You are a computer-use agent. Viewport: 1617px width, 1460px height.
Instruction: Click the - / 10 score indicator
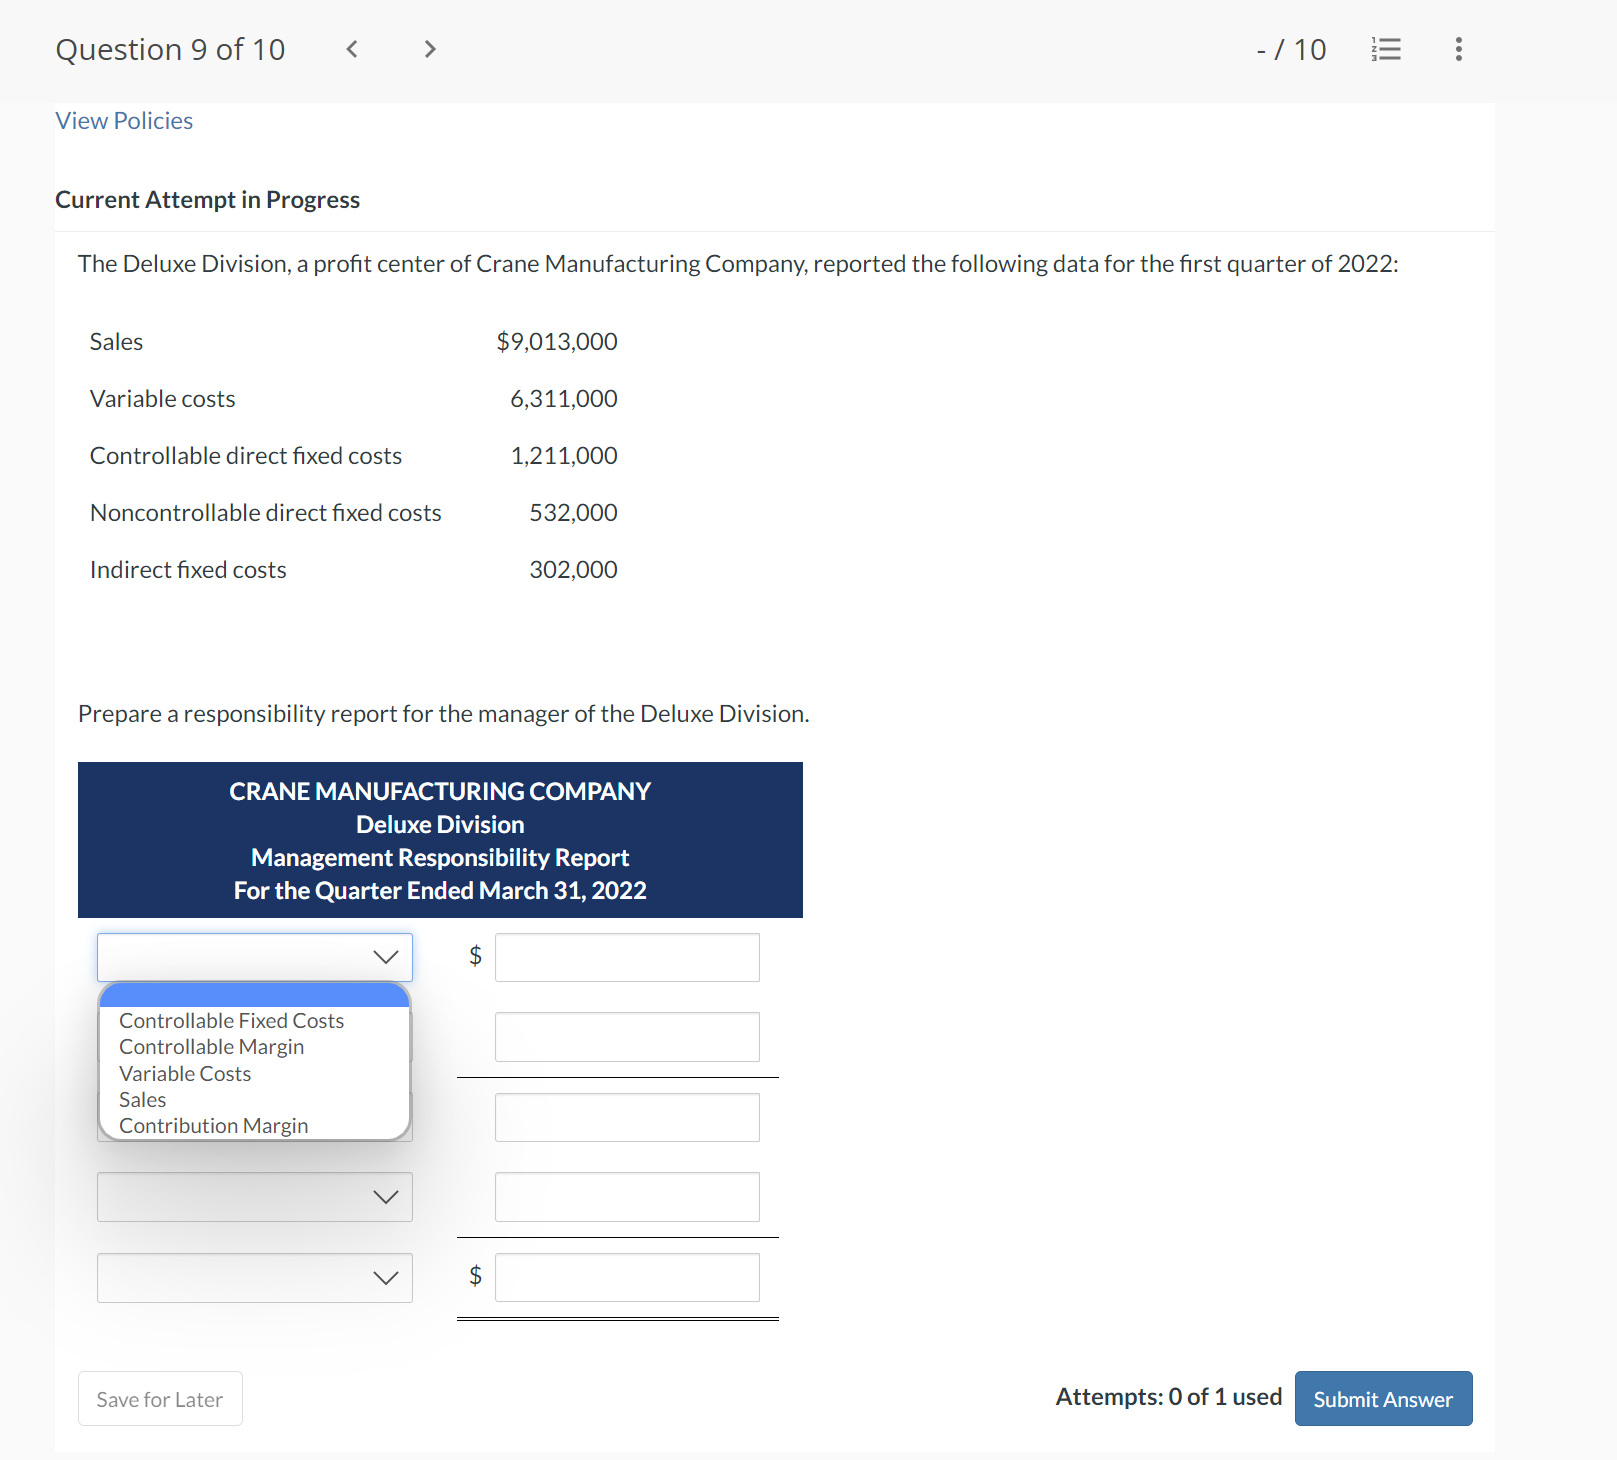coord(1291,49)
